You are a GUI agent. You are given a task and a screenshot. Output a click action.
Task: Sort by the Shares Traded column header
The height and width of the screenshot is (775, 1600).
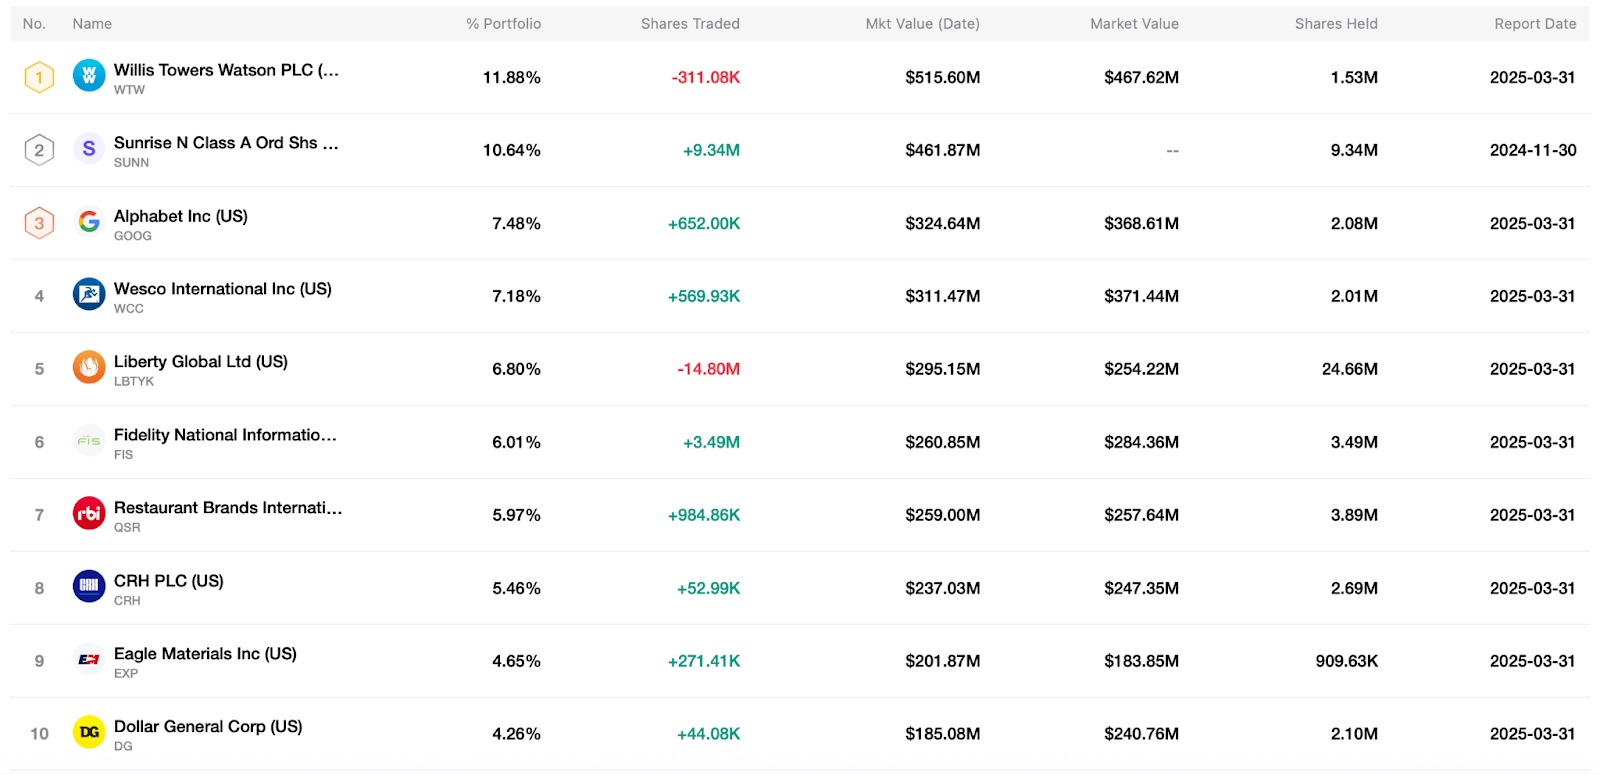pyautogui.click(x=690, y=24)
